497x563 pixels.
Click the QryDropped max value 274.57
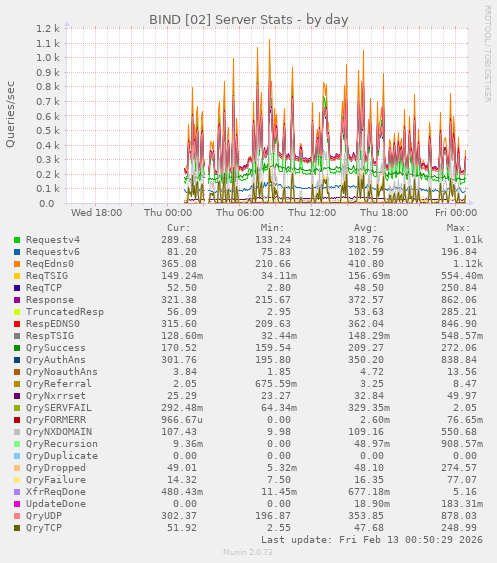tap(459, 468)
